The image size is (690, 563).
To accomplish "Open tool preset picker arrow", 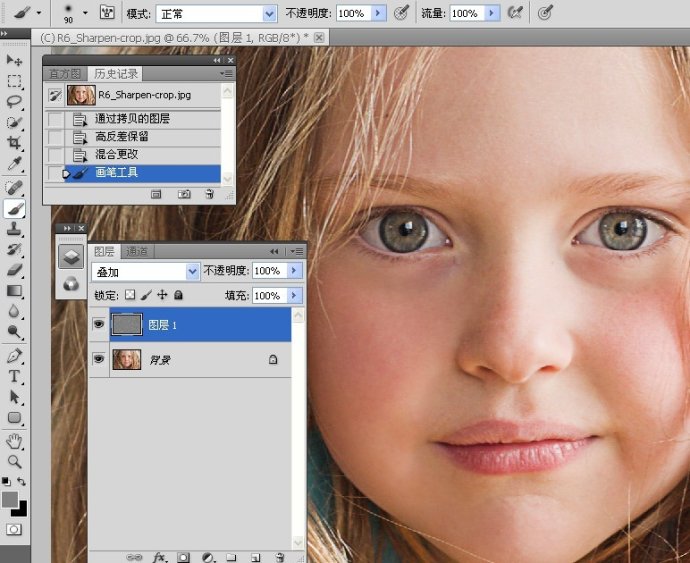I will click(39, 13).
